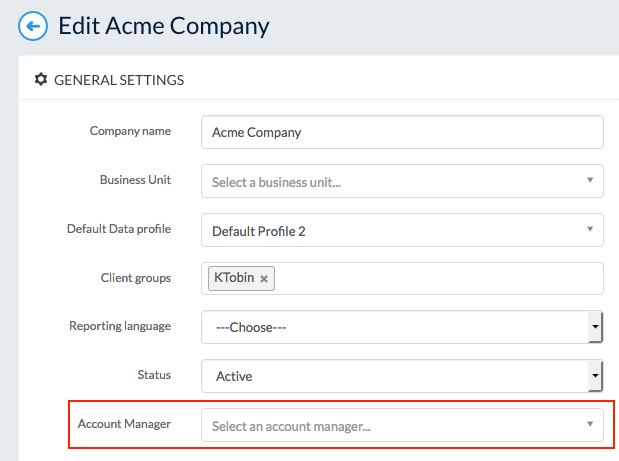
Task: Remove the KTobin client group tag
Action: pos(264,279)
